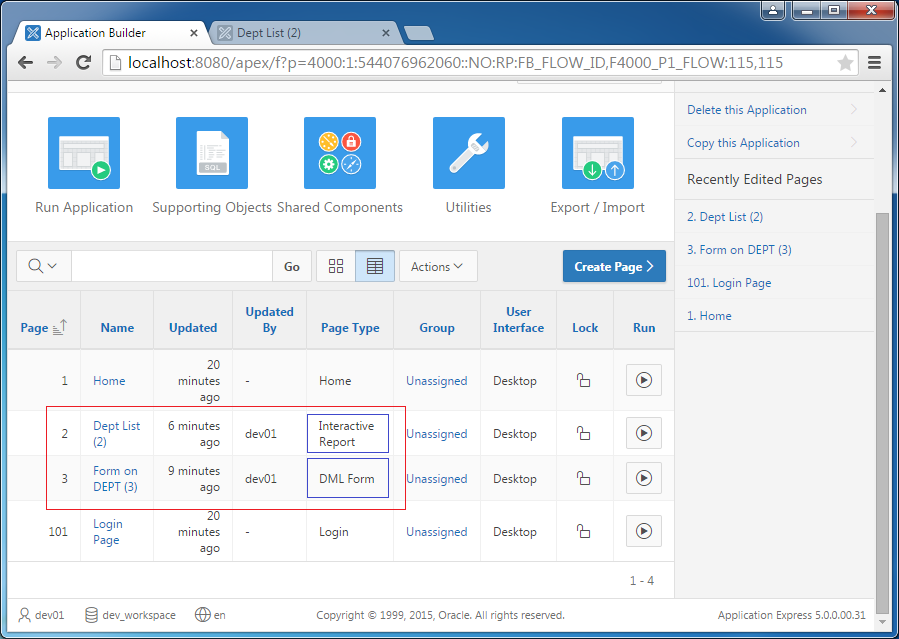Open the Actions dropdown menu
This screenshot has height=639, width=899.
point(438,266)
